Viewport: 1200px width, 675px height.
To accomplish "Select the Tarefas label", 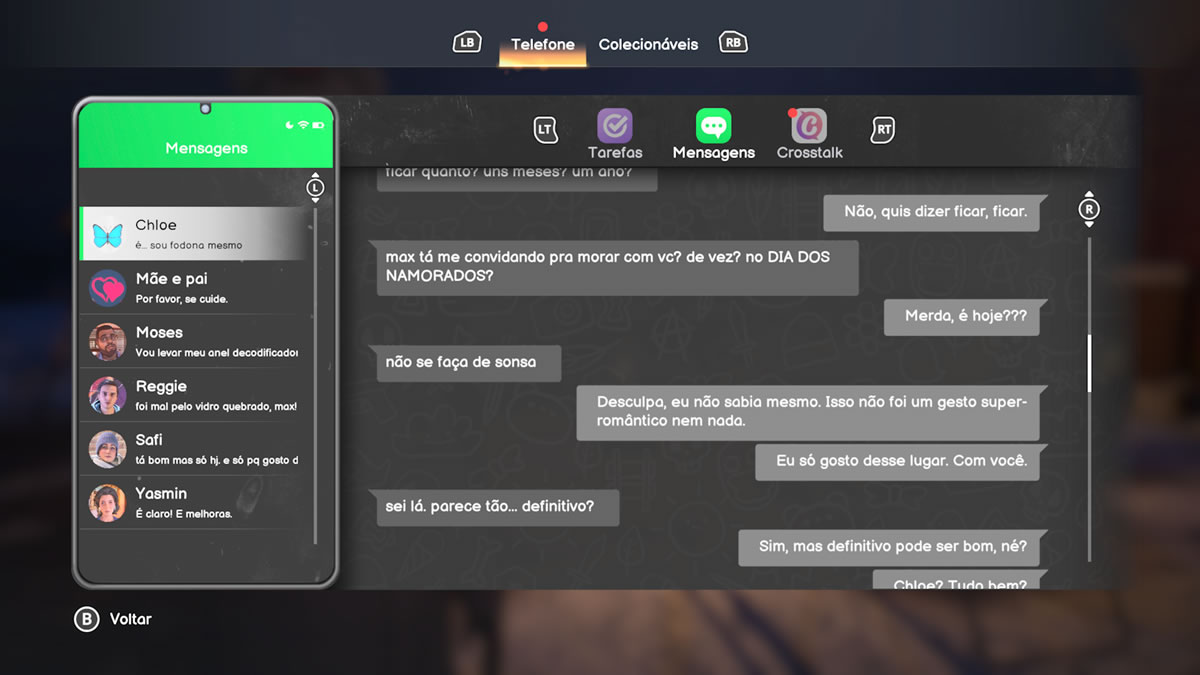I will click(615, 153).
